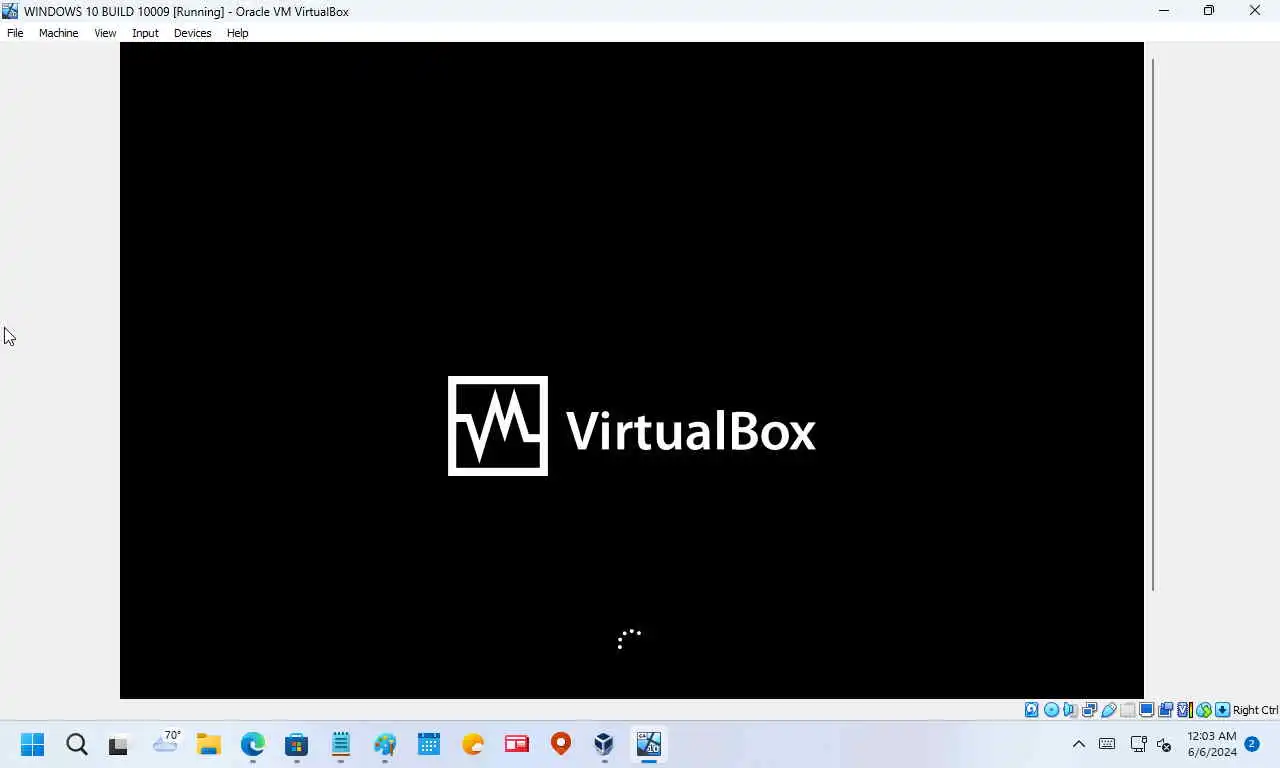Open the Machine menu

(x=58, y=33)
